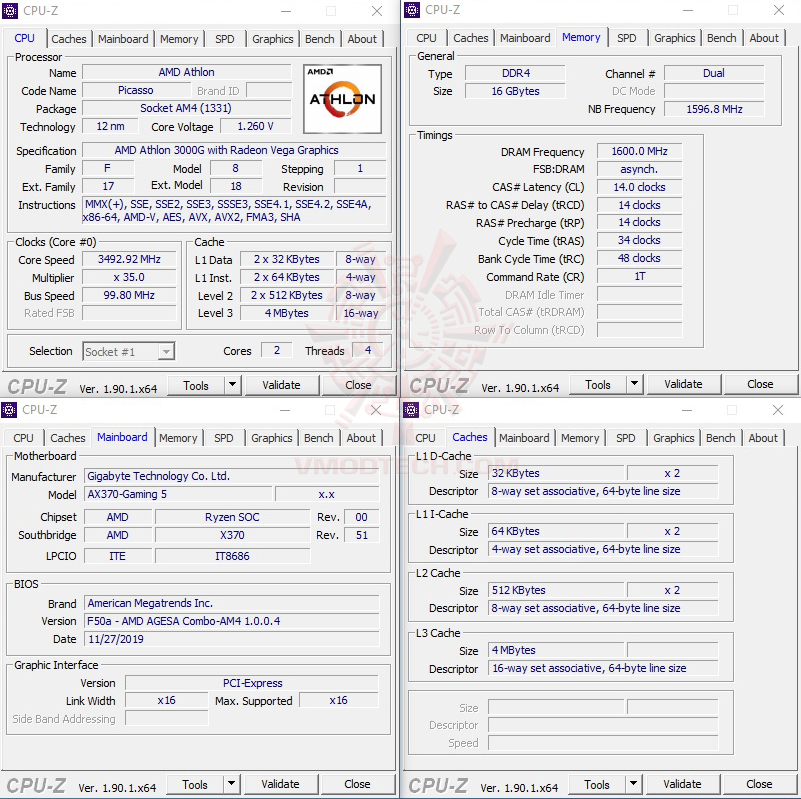Click LPCIO value IT8686
The width and height of the screenshot is (801, 799).
pos(232,556)
